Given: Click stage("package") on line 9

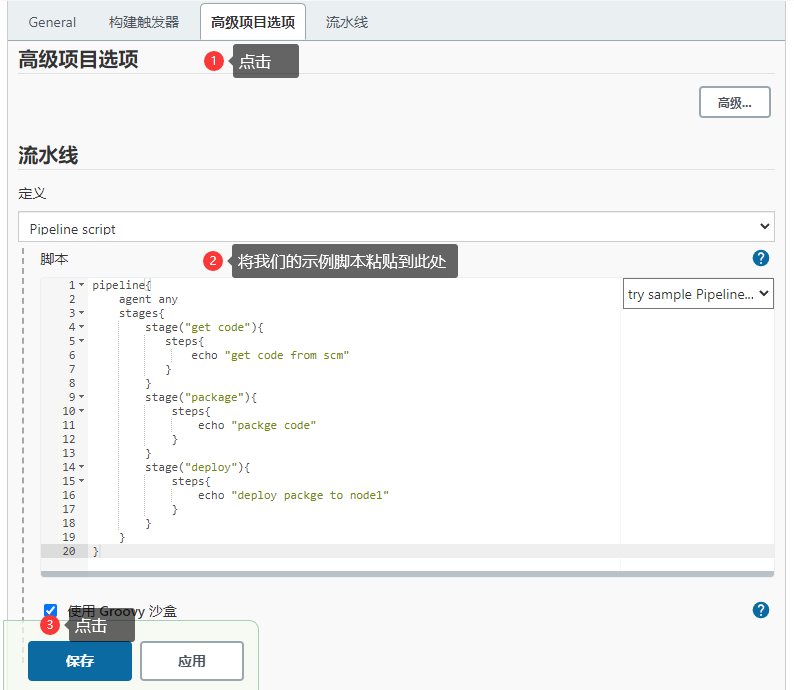Looking at the screenshot, I should (x=201, y=397).
